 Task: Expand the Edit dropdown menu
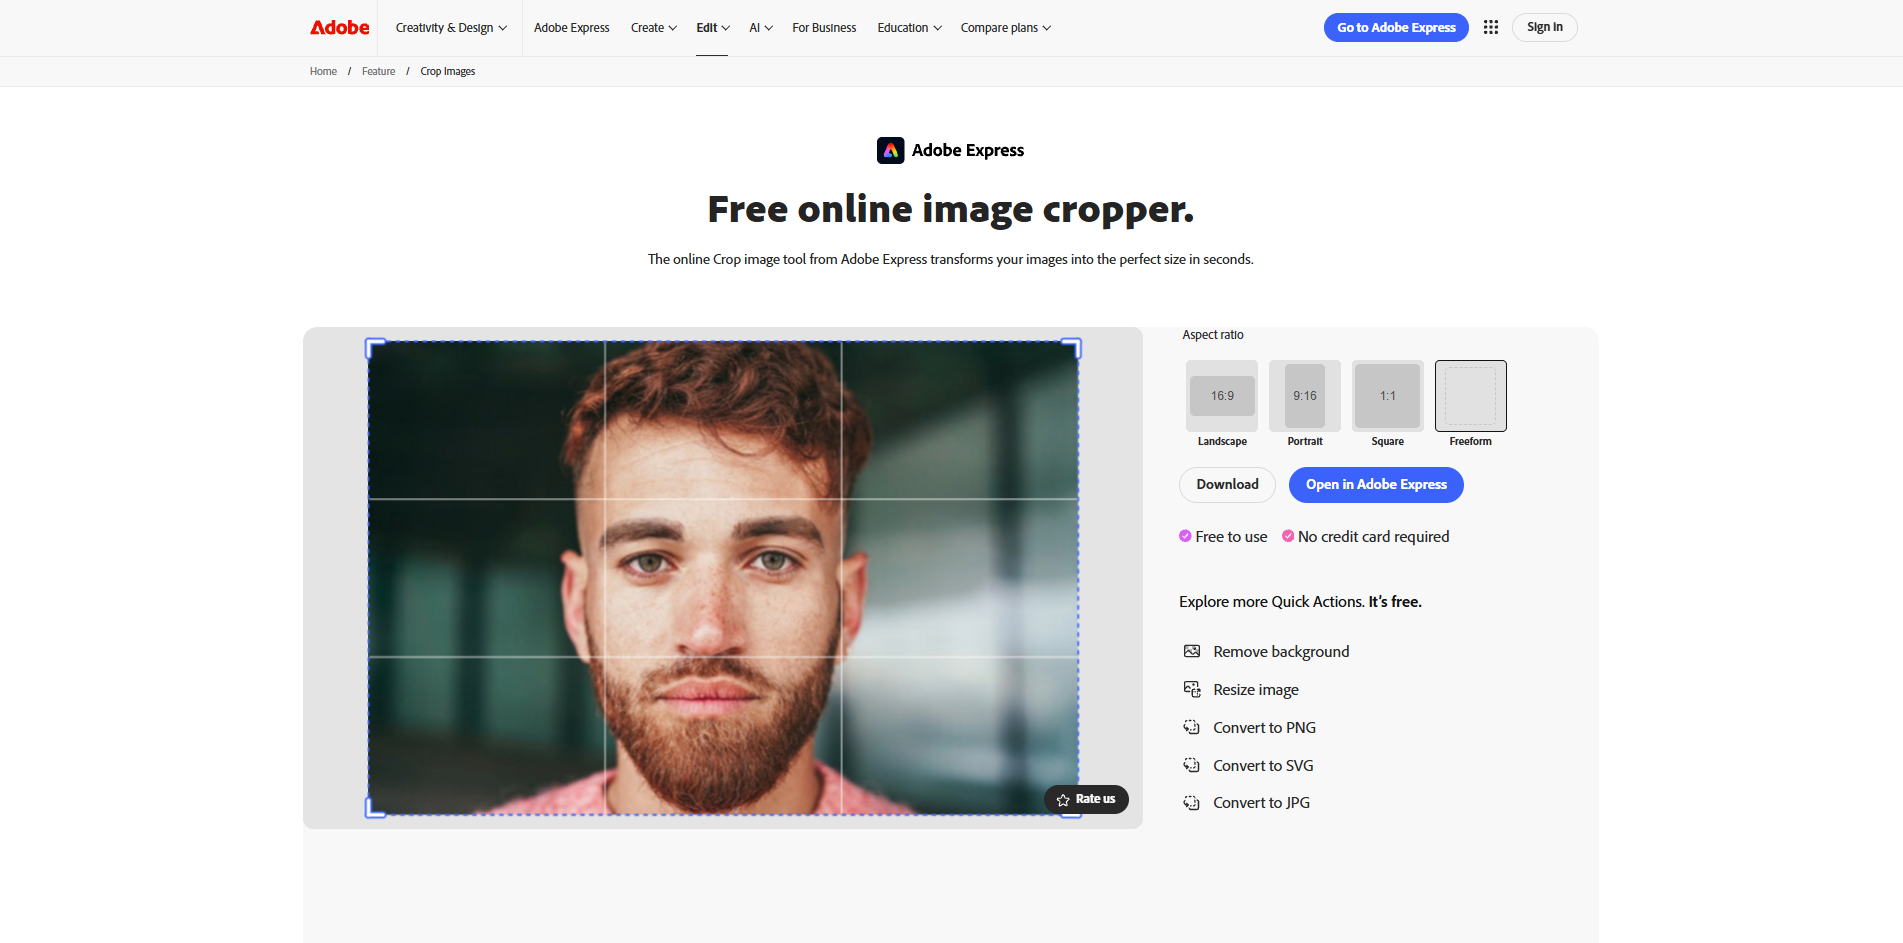(713, 28)
